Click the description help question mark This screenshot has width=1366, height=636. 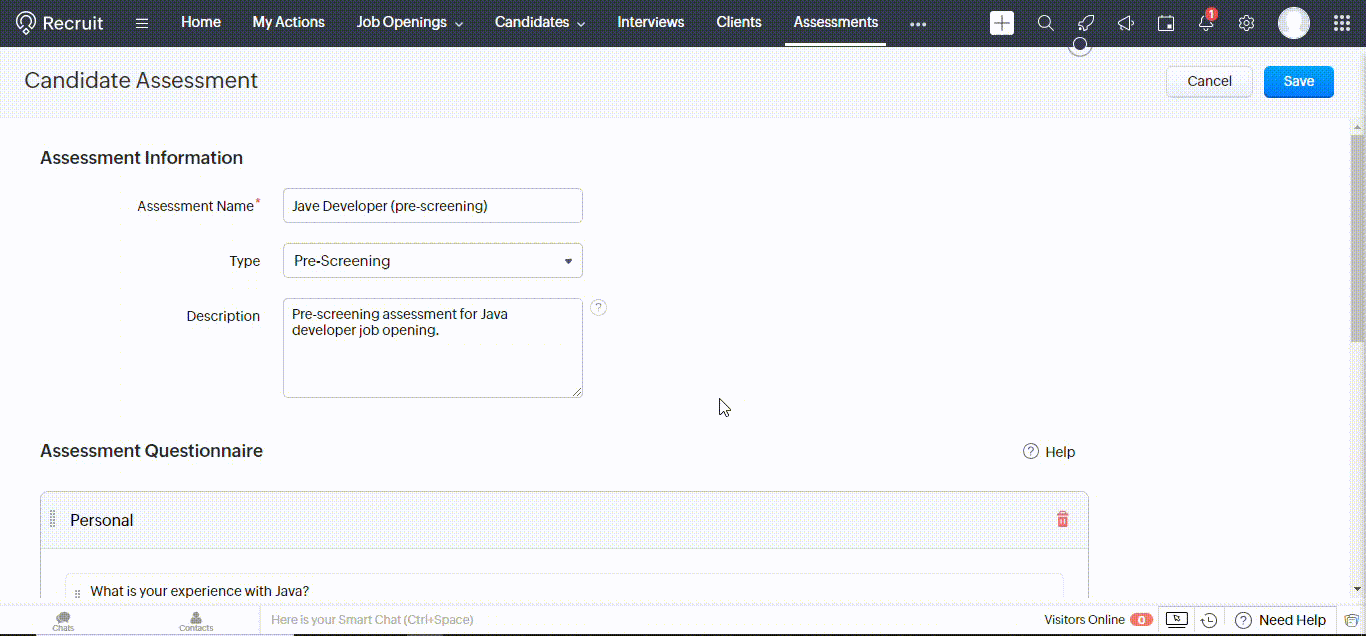[598, 307]
